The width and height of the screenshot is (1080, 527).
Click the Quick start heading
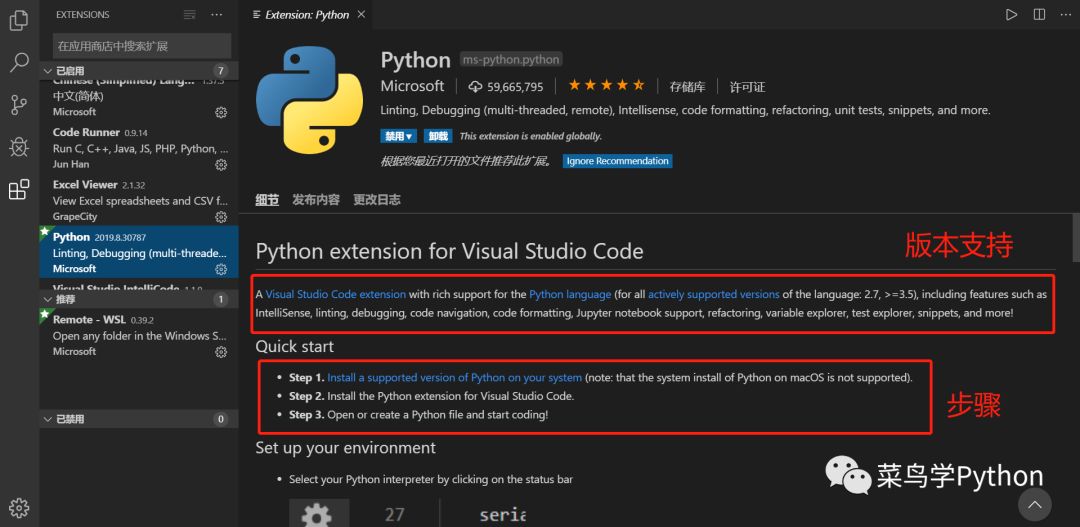295,346
